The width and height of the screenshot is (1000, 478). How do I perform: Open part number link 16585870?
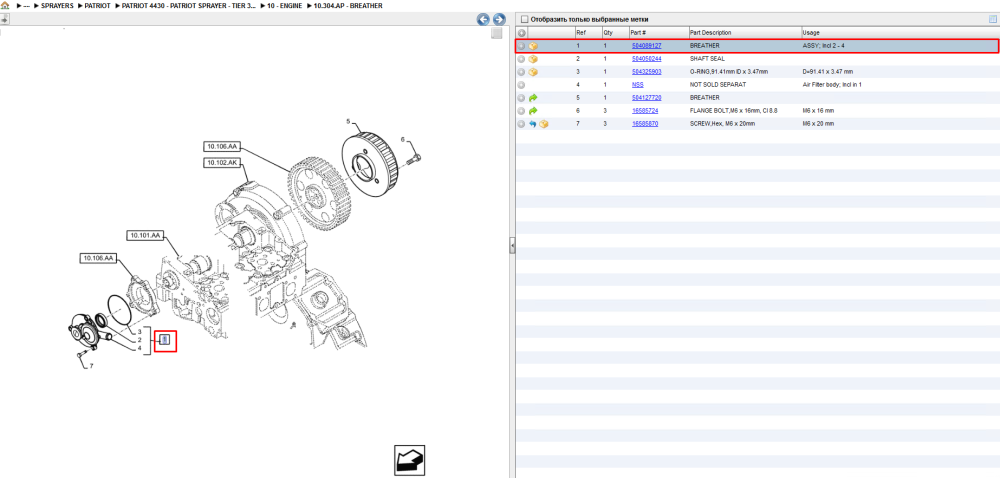click(645, 124)
